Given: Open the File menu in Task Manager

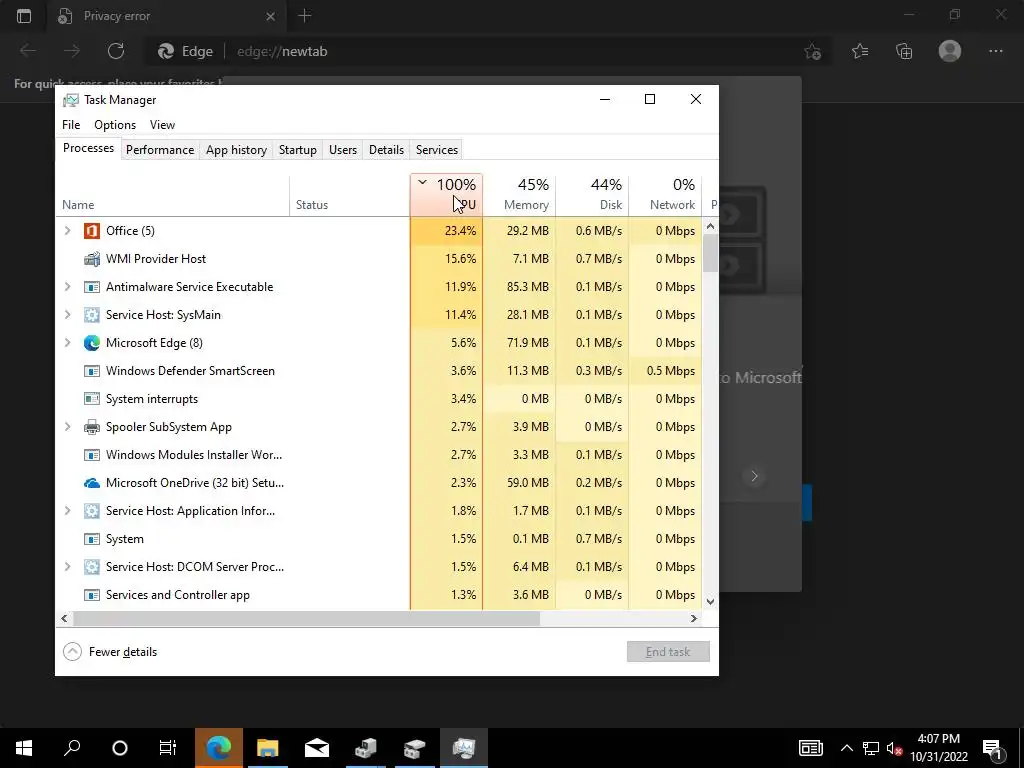Looking at the screenshot, I should tap(71, 125).
